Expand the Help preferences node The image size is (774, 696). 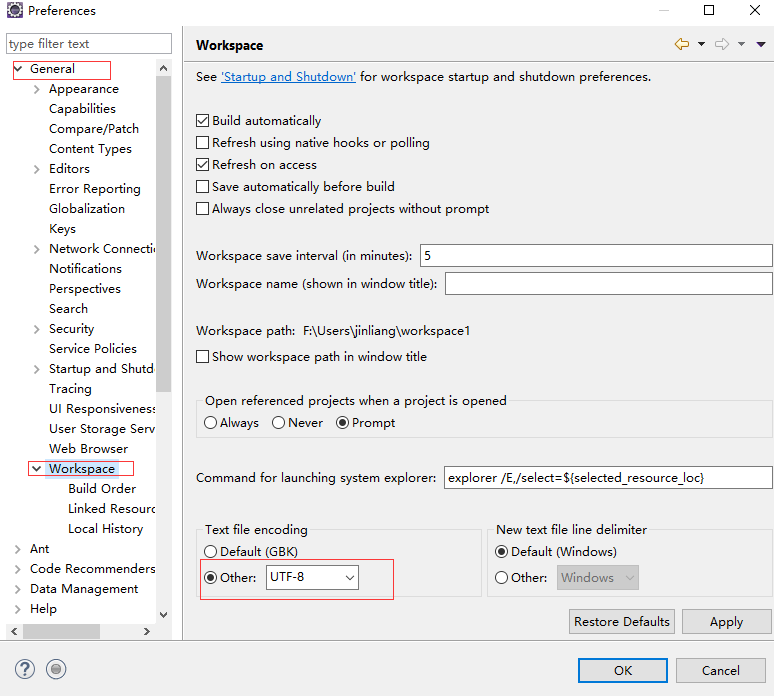(18, 609)
